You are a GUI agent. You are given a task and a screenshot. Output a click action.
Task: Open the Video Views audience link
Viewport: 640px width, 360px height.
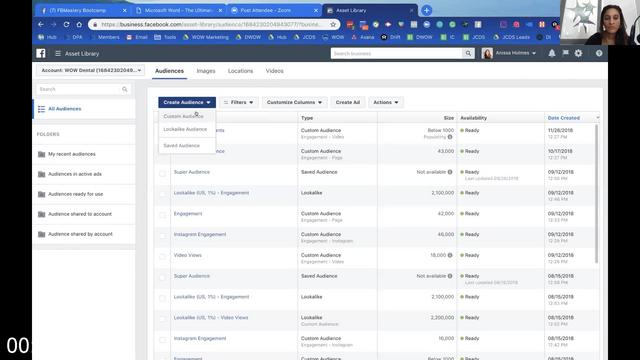click(187, 255)
